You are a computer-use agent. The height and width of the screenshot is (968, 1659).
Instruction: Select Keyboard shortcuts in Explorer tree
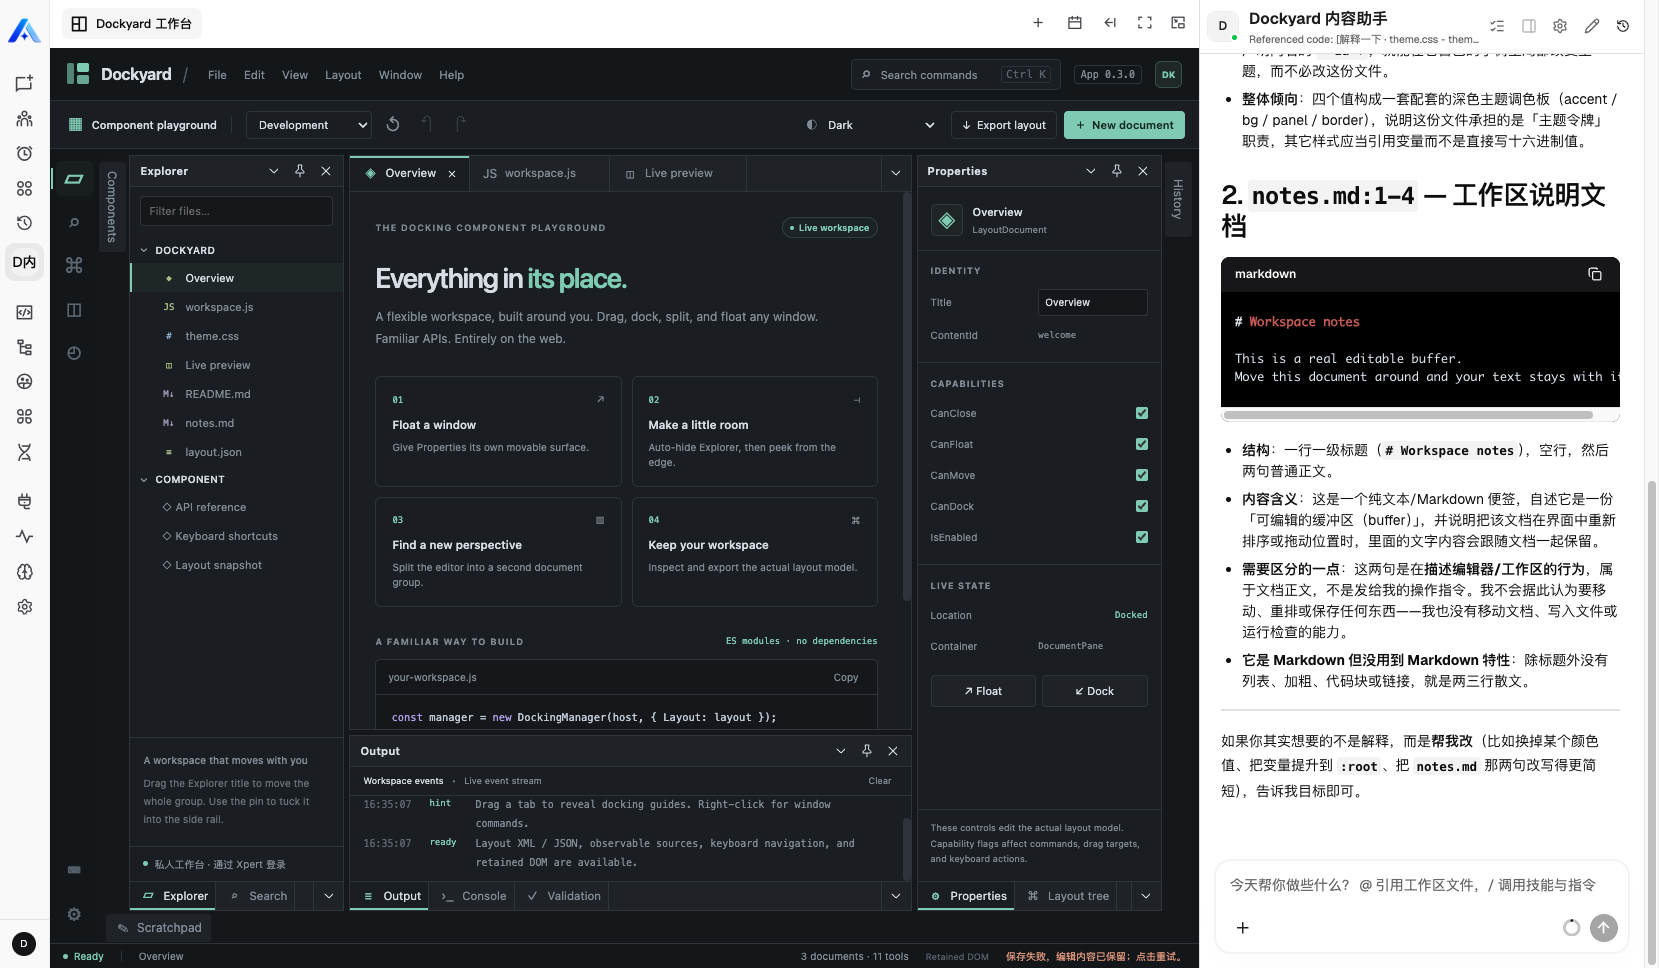tap(236, 537)
